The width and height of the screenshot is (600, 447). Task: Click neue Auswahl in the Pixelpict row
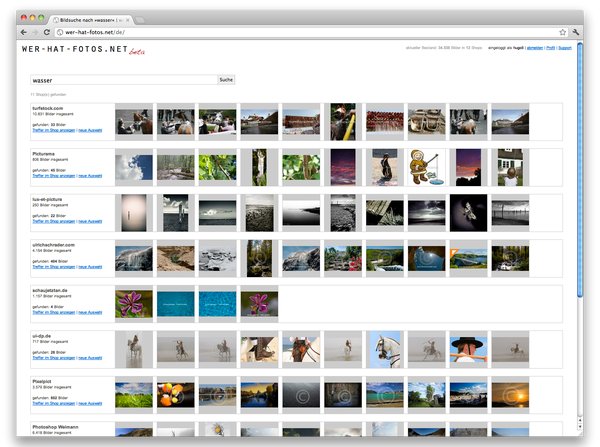[x=90, y=403]
